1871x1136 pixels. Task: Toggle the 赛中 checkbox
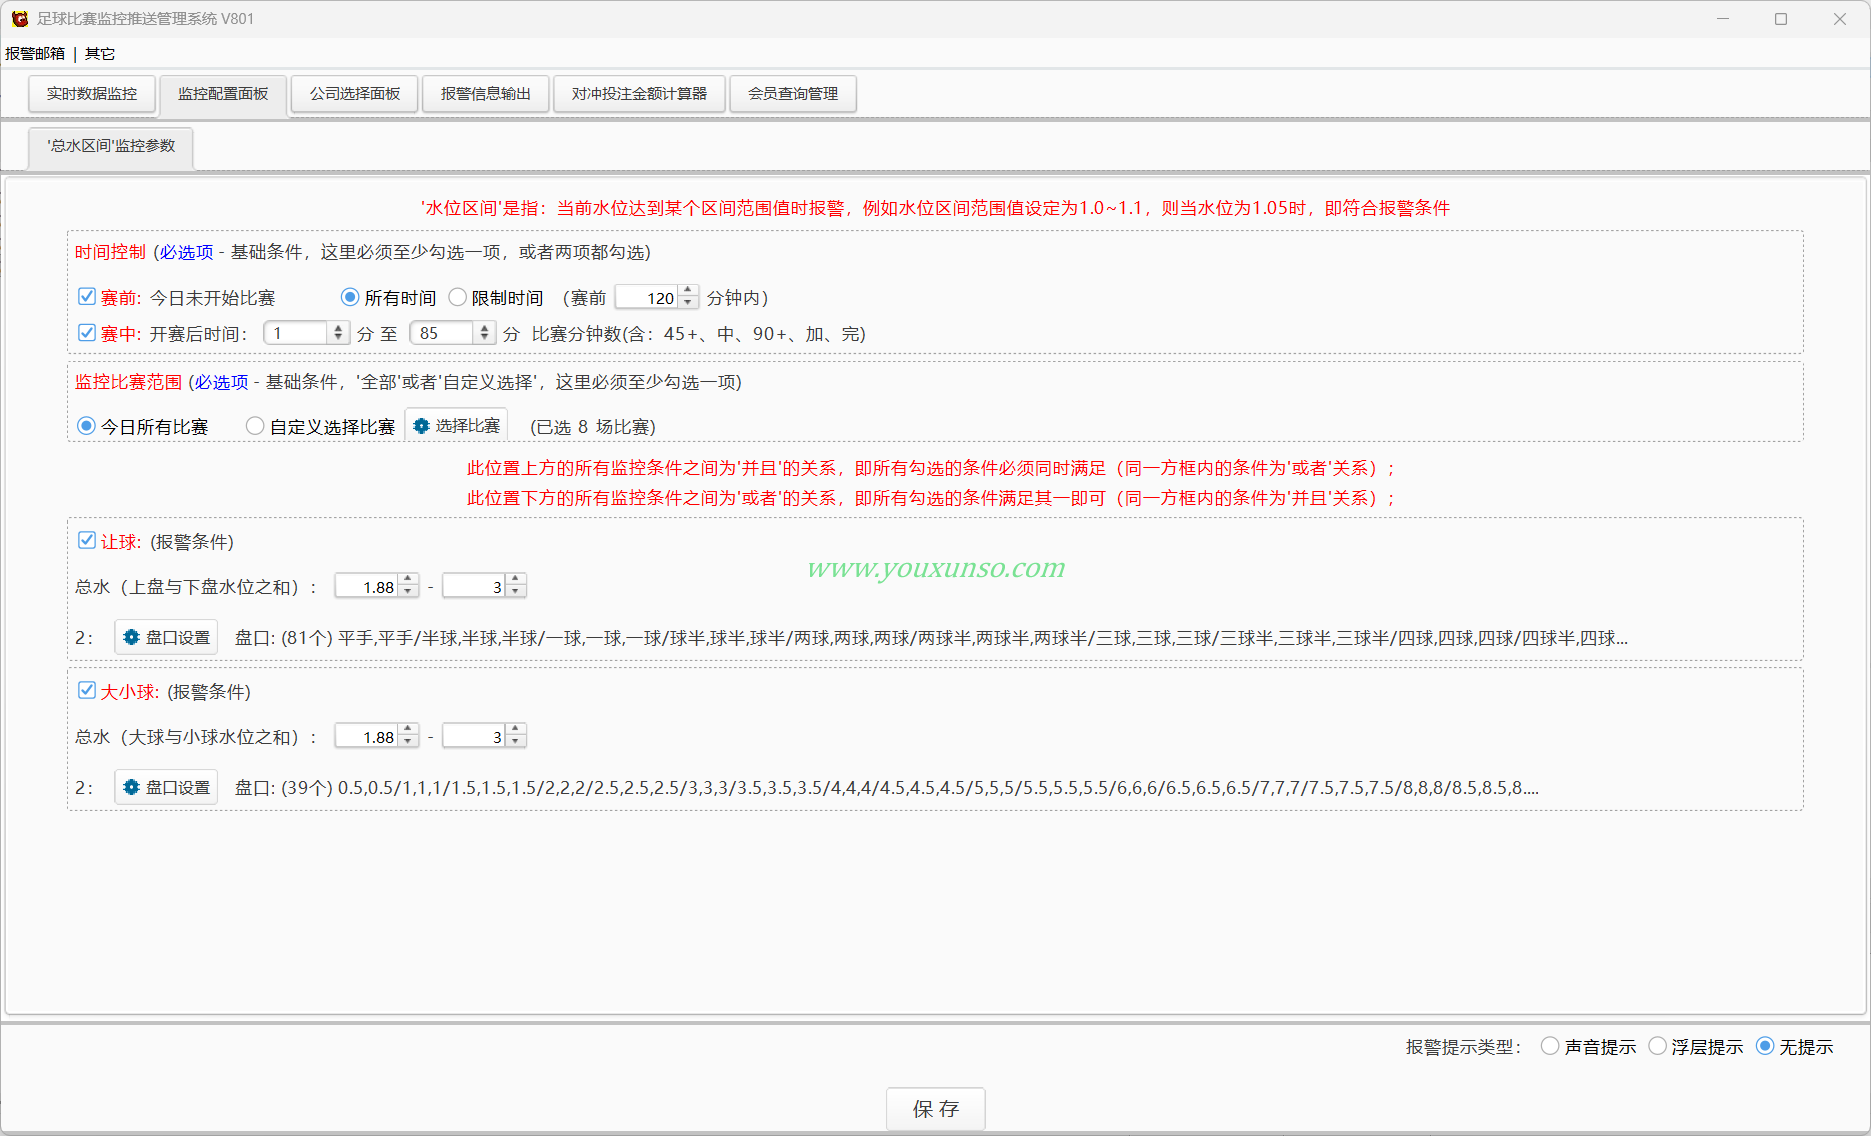pyautogui.click(x=87, y=332)
